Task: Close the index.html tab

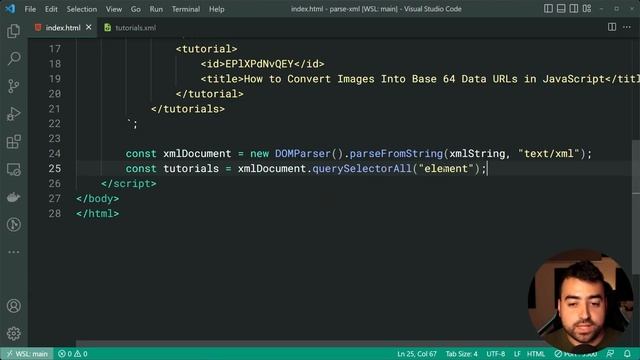Action: 89,27
